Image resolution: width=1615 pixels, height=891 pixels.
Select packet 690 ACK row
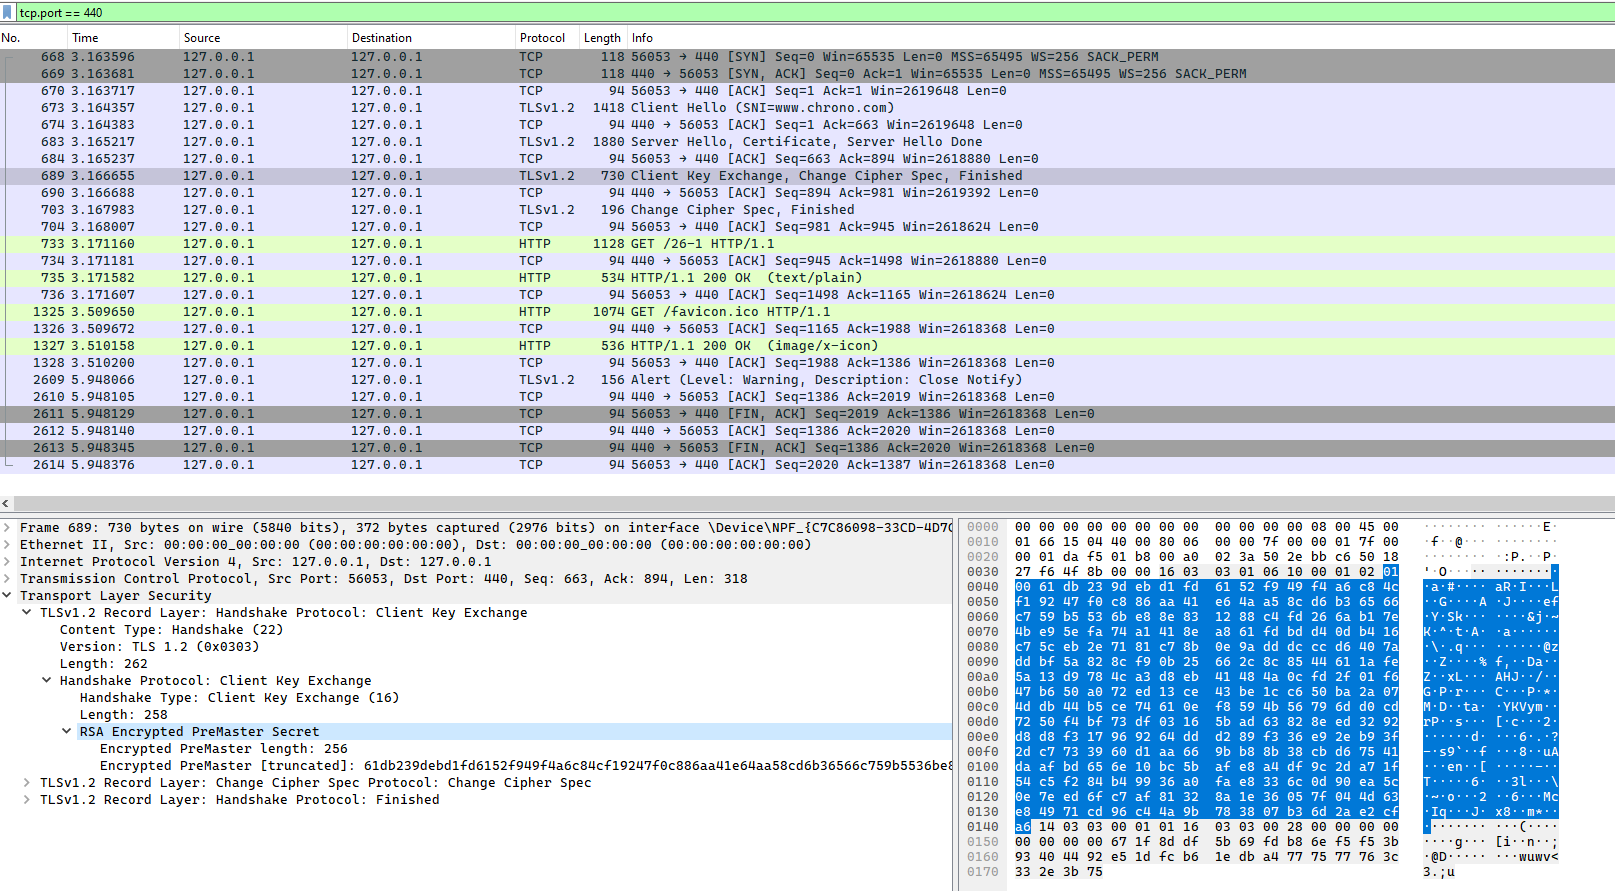click(x=807, y=193)
